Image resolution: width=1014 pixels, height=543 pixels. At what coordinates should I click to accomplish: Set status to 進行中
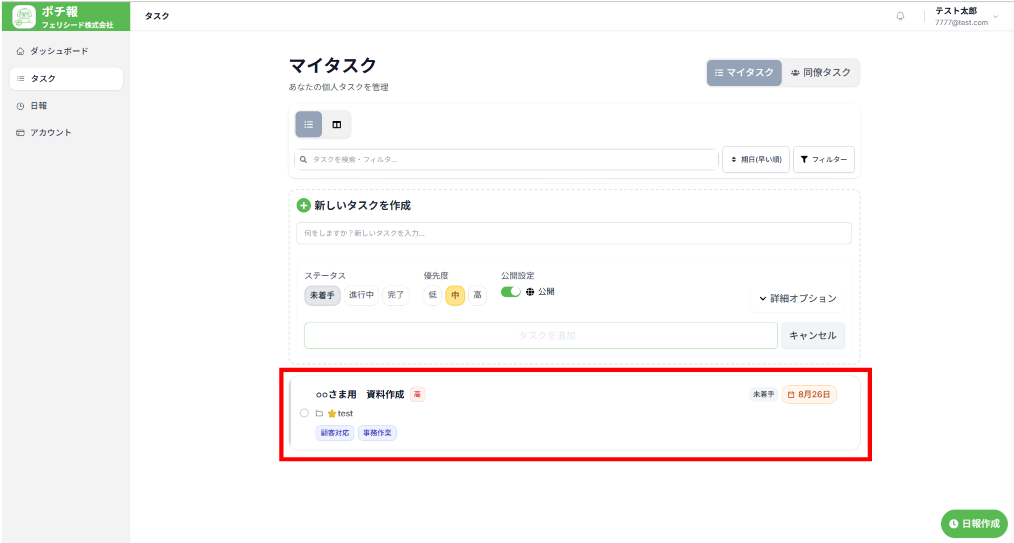(361, 295)
